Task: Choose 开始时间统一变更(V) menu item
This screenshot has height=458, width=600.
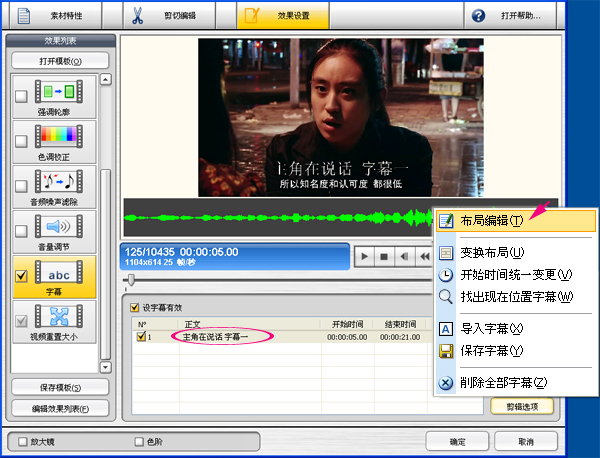Action: [x=516, y=275]
